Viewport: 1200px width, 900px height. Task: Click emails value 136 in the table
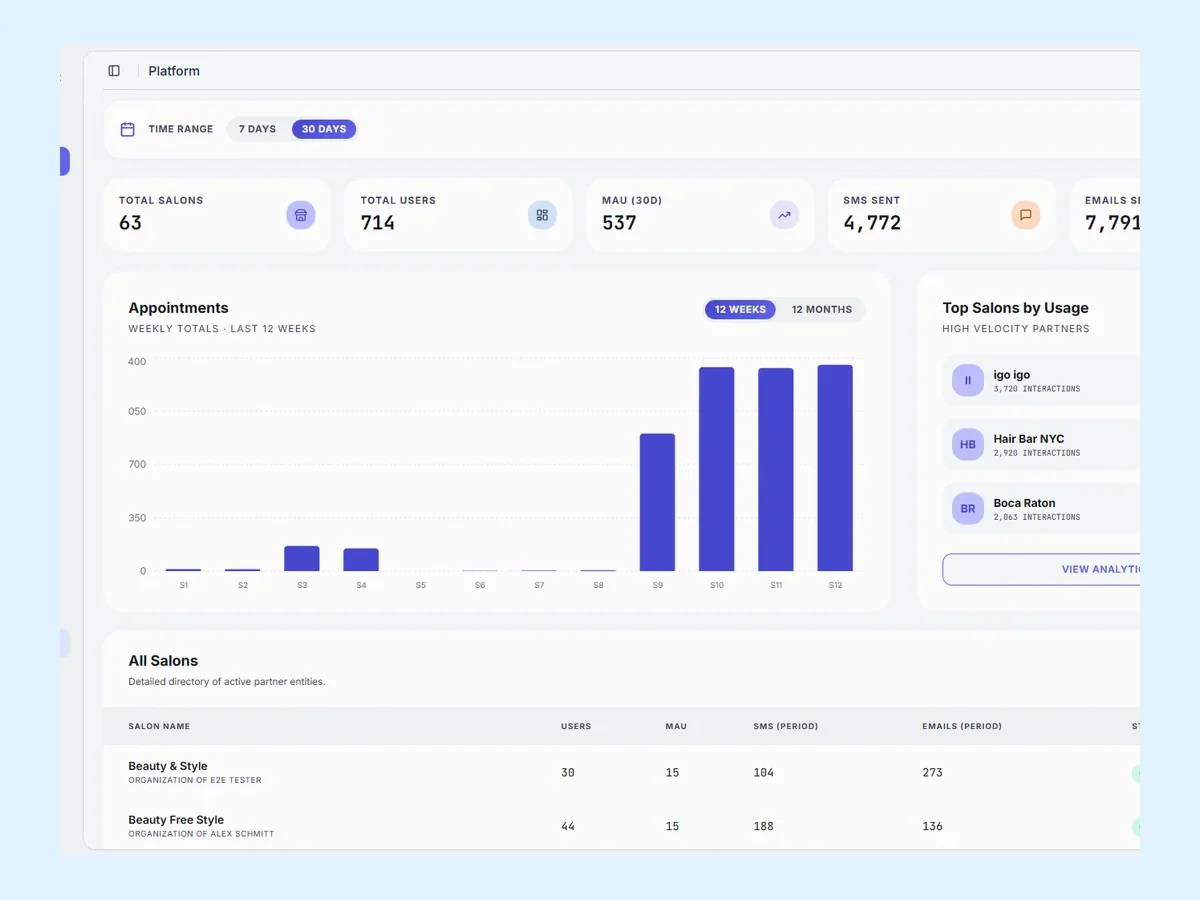coord(932,827)
